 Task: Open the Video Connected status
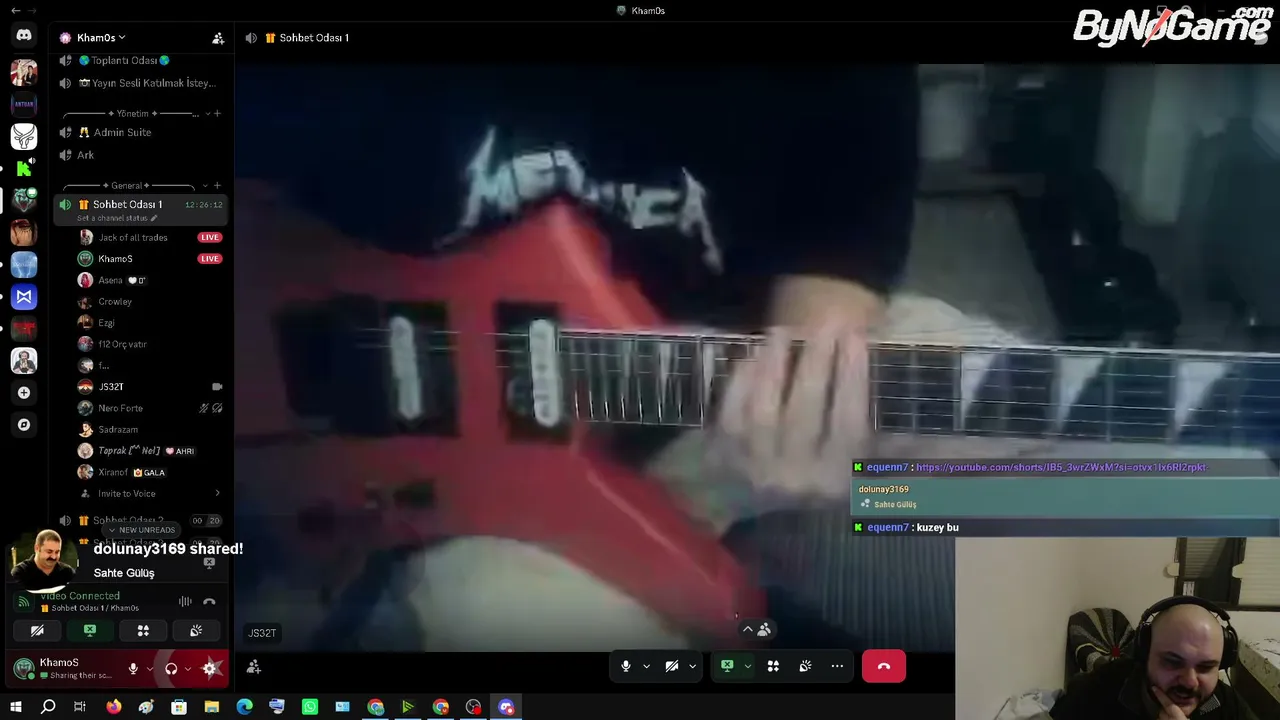pos(80,596)
